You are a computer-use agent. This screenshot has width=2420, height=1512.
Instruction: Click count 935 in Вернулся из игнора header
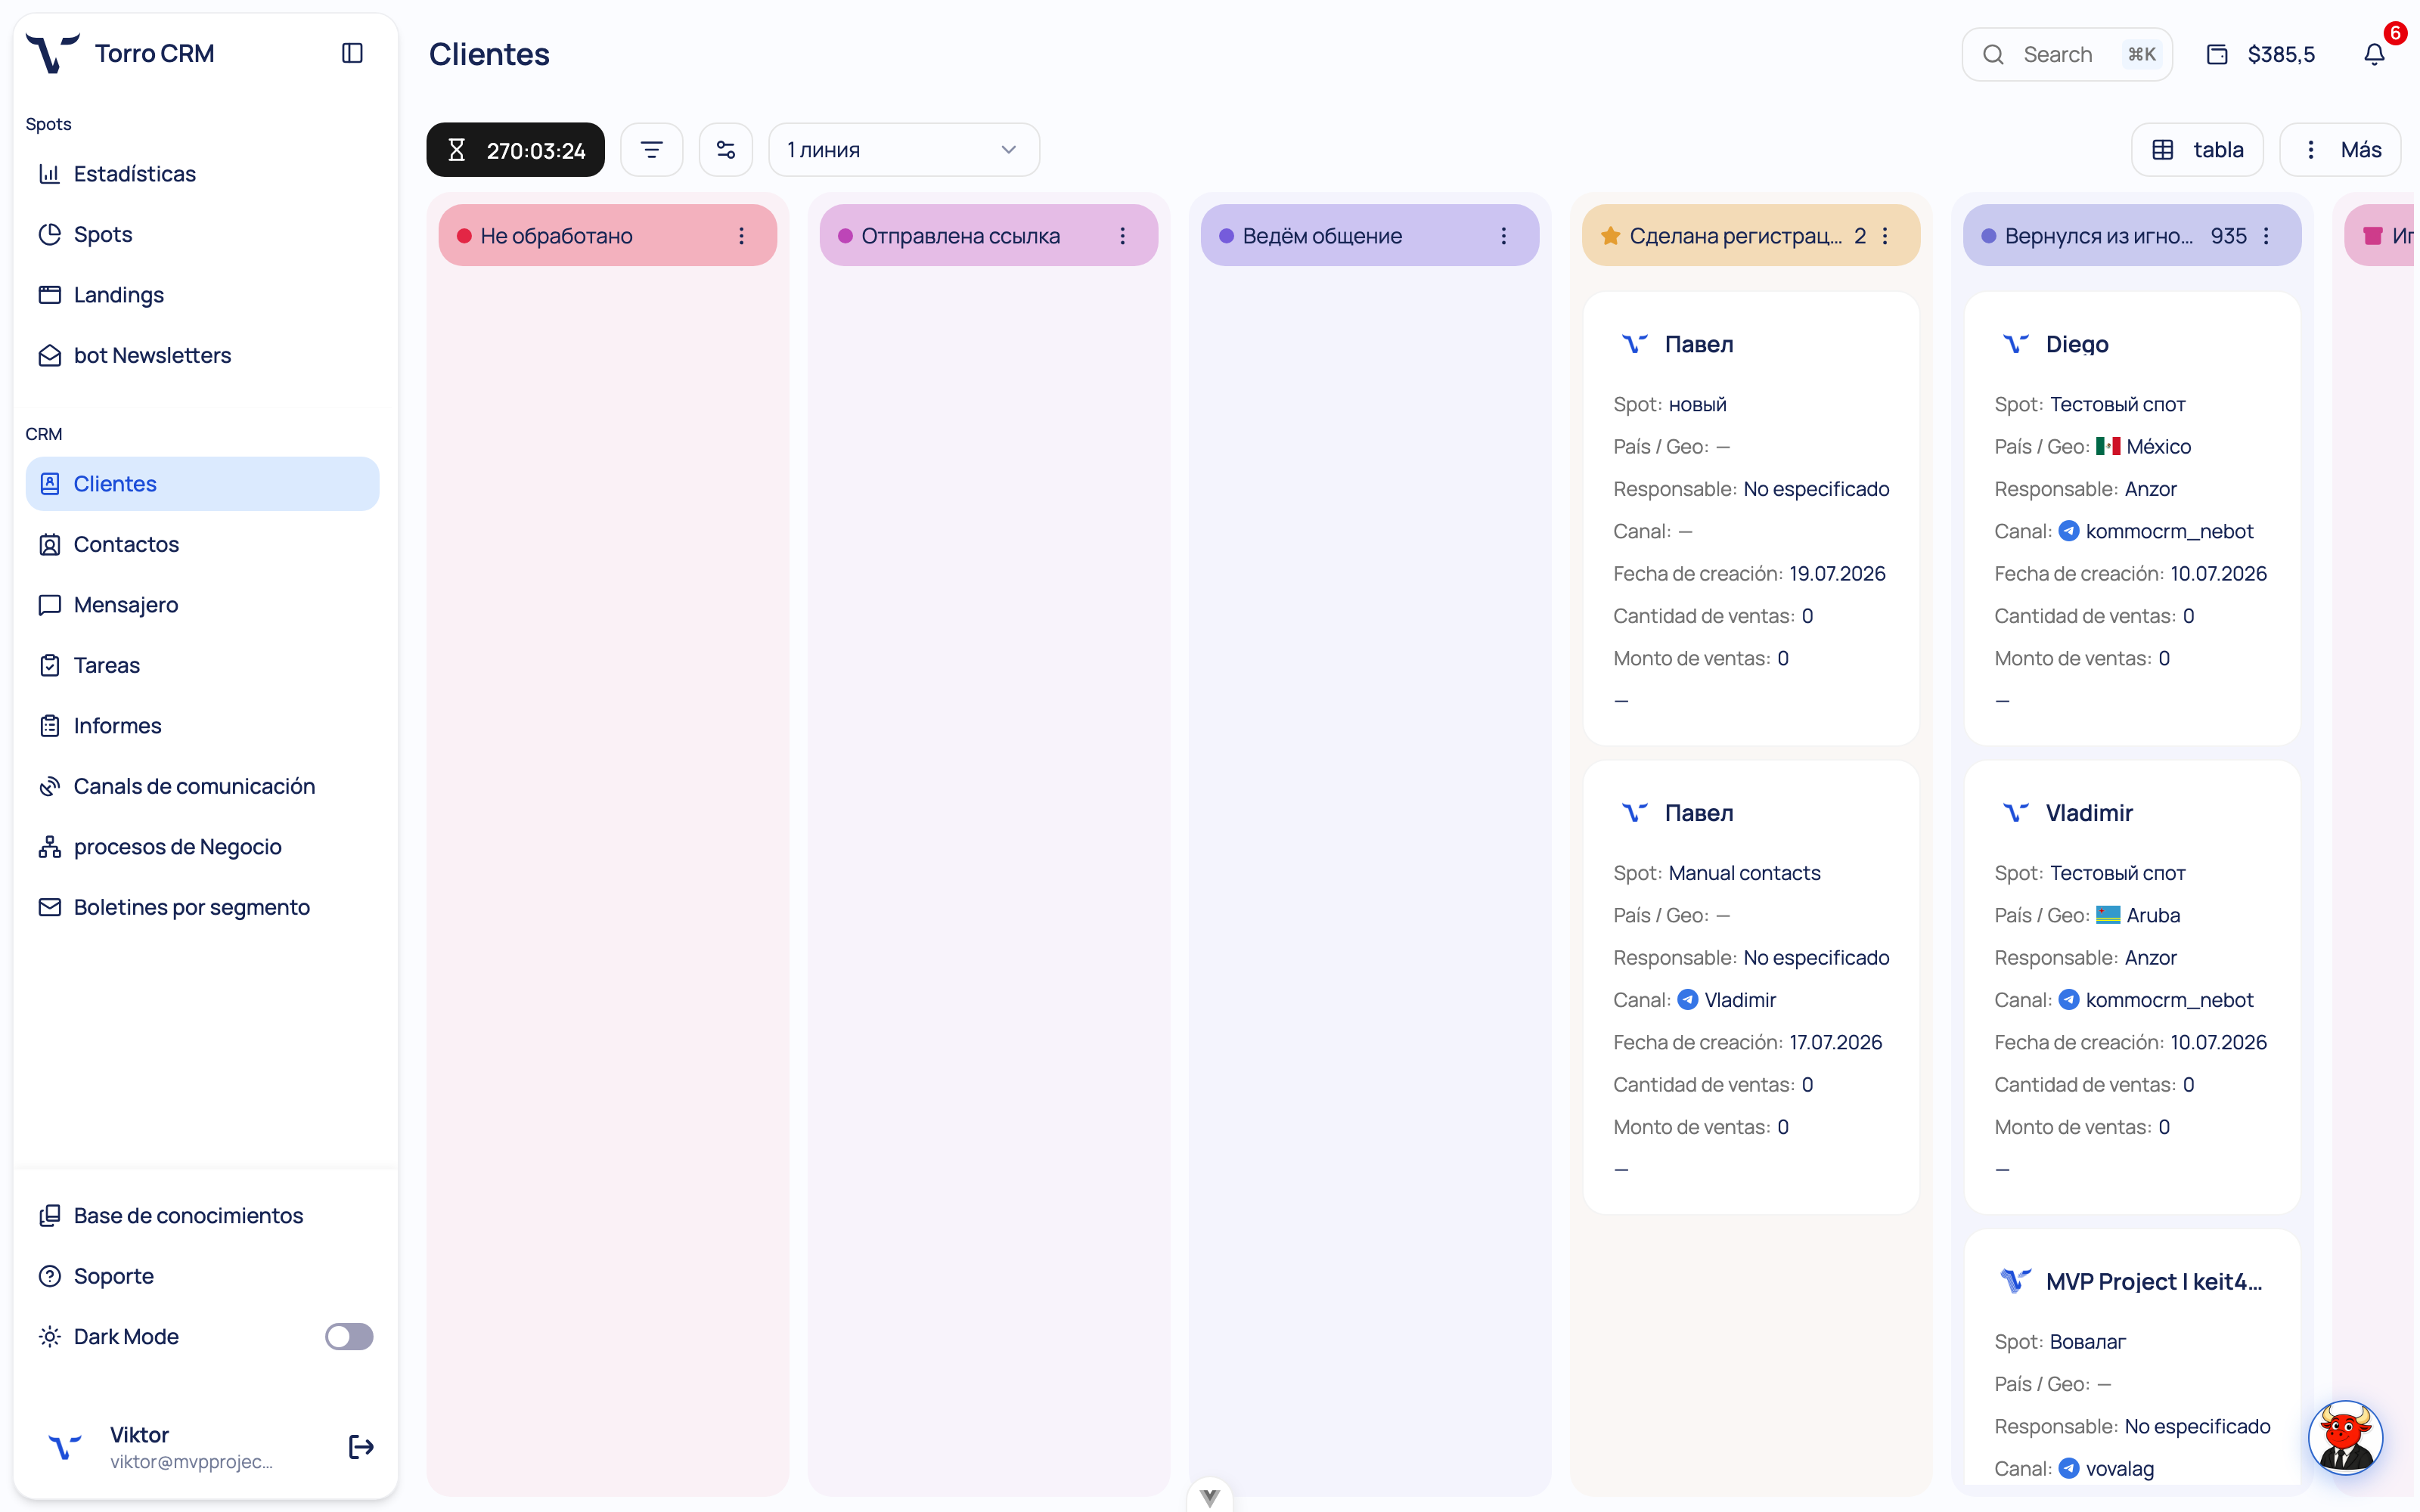tap(2228, 236)
